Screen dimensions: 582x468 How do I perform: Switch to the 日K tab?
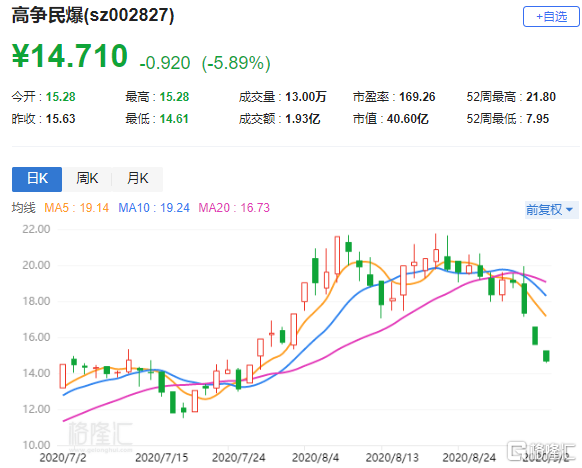[37, 179]
